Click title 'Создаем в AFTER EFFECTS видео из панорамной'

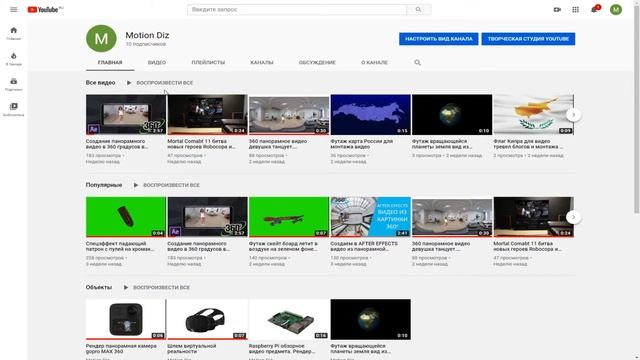(x=364, y=247)
